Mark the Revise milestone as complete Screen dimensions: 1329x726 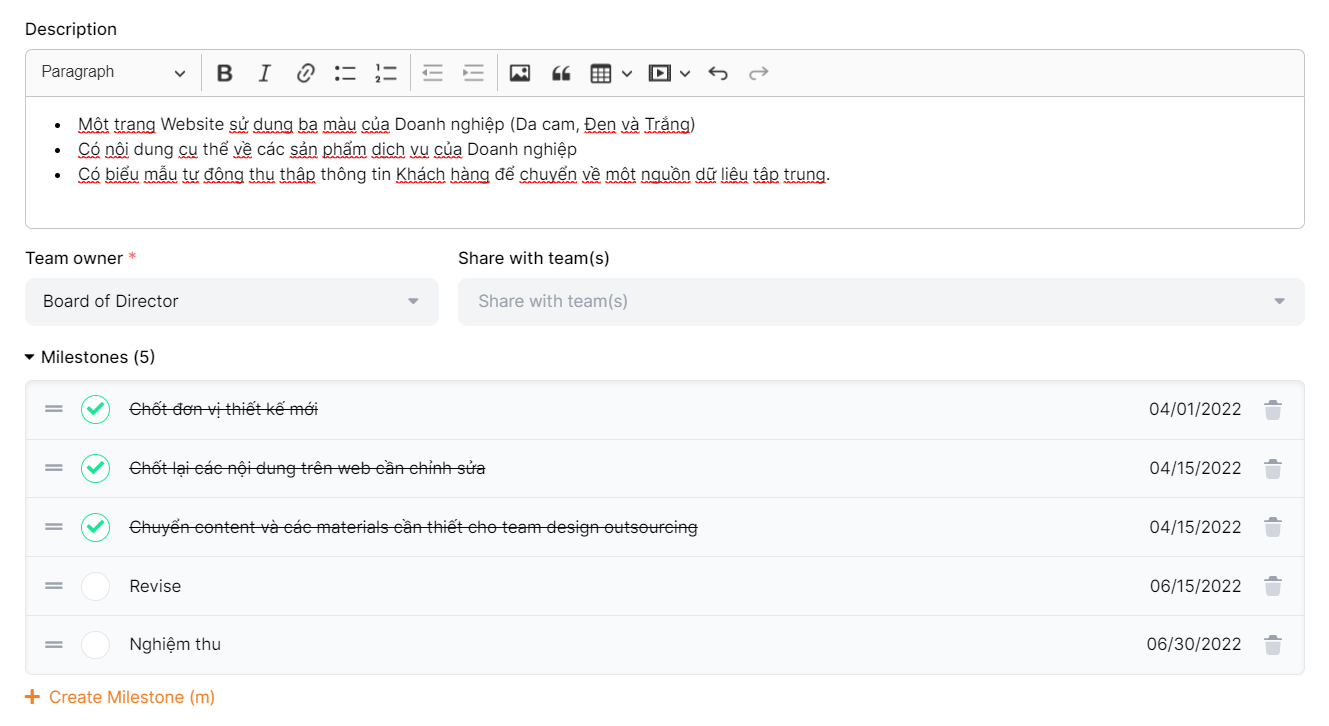[95, 586]
